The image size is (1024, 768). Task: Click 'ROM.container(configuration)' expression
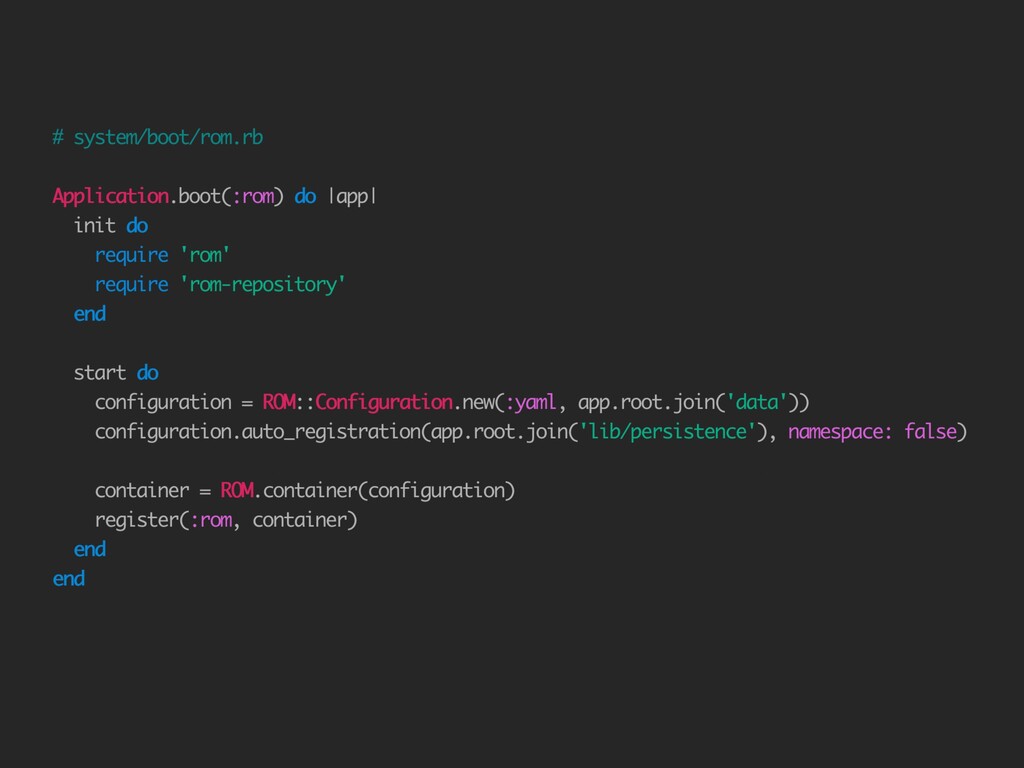368,490
